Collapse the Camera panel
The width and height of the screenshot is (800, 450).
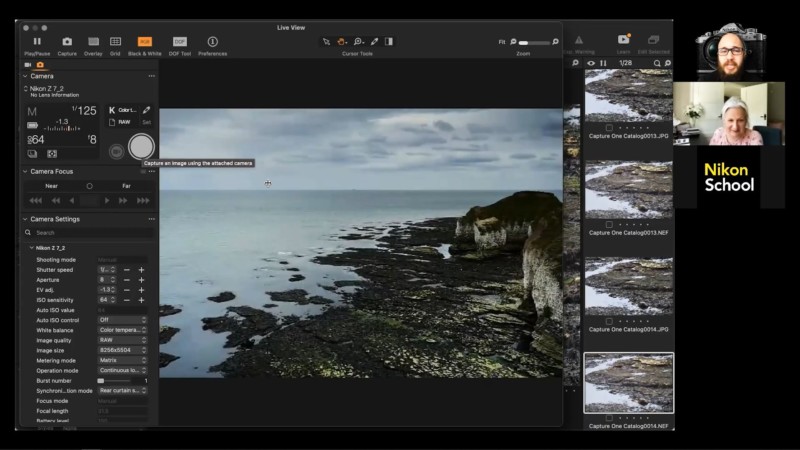pos(25,76)
